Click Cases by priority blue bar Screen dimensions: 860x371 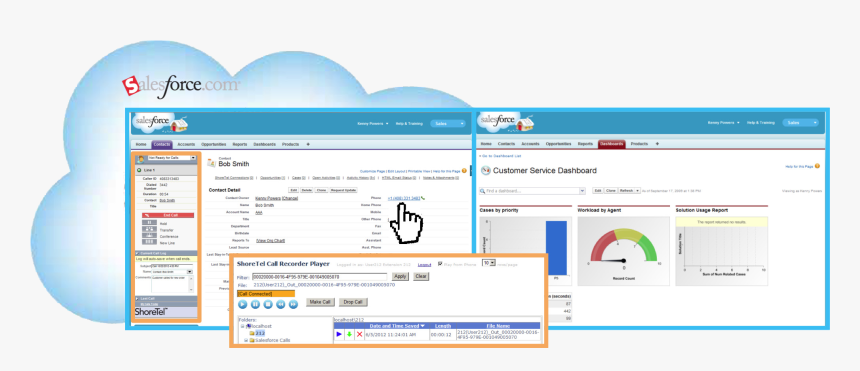556,248
